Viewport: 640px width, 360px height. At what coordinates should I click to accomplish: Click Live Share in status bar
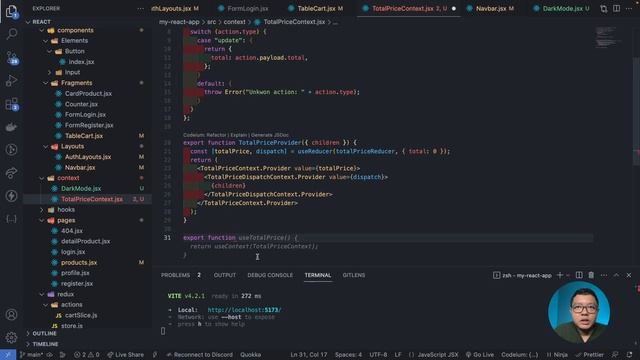click(125, 355)
